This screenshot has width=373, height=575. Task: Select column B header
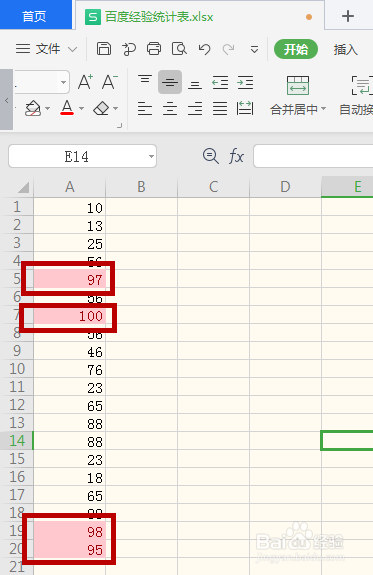click(x=142, y=187)
